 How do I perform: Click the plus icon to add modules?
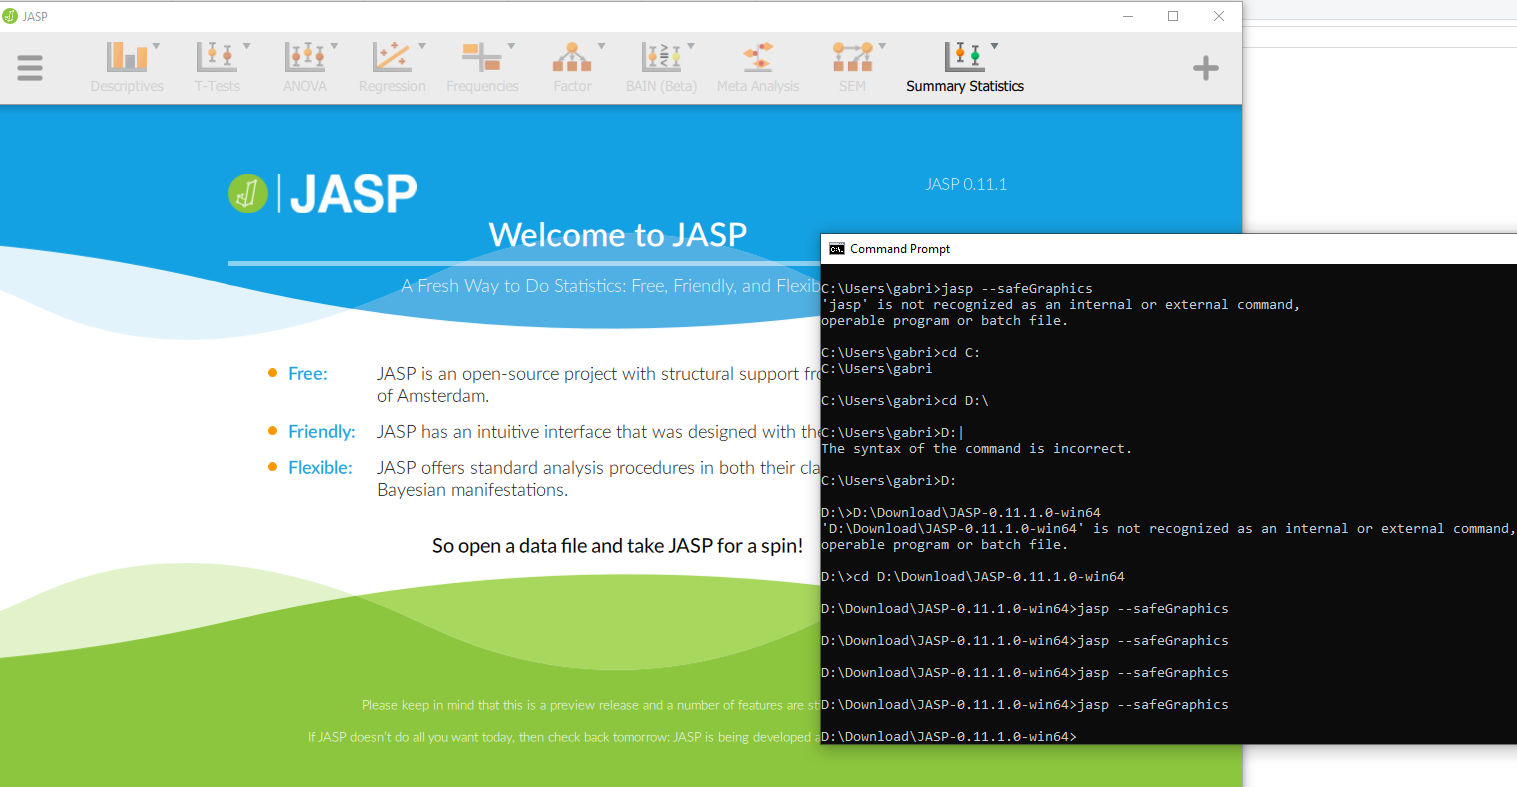point(1206,68)
